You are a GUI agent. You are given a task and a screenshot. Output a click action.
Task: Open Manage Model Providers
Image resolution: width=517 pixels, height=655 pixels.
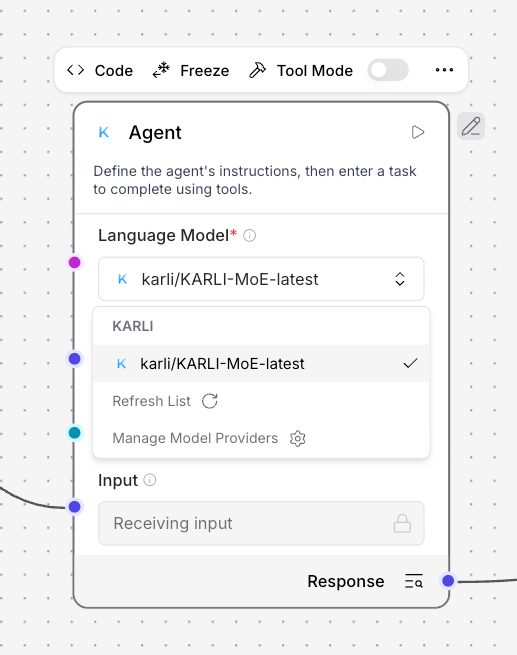(x=209, y=438)
